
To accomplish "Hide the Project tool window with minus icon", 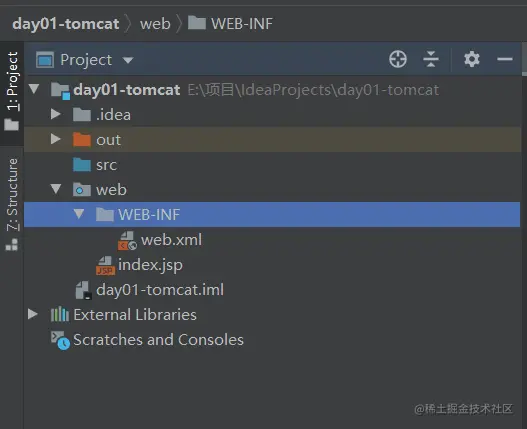I will coord(505,59).
